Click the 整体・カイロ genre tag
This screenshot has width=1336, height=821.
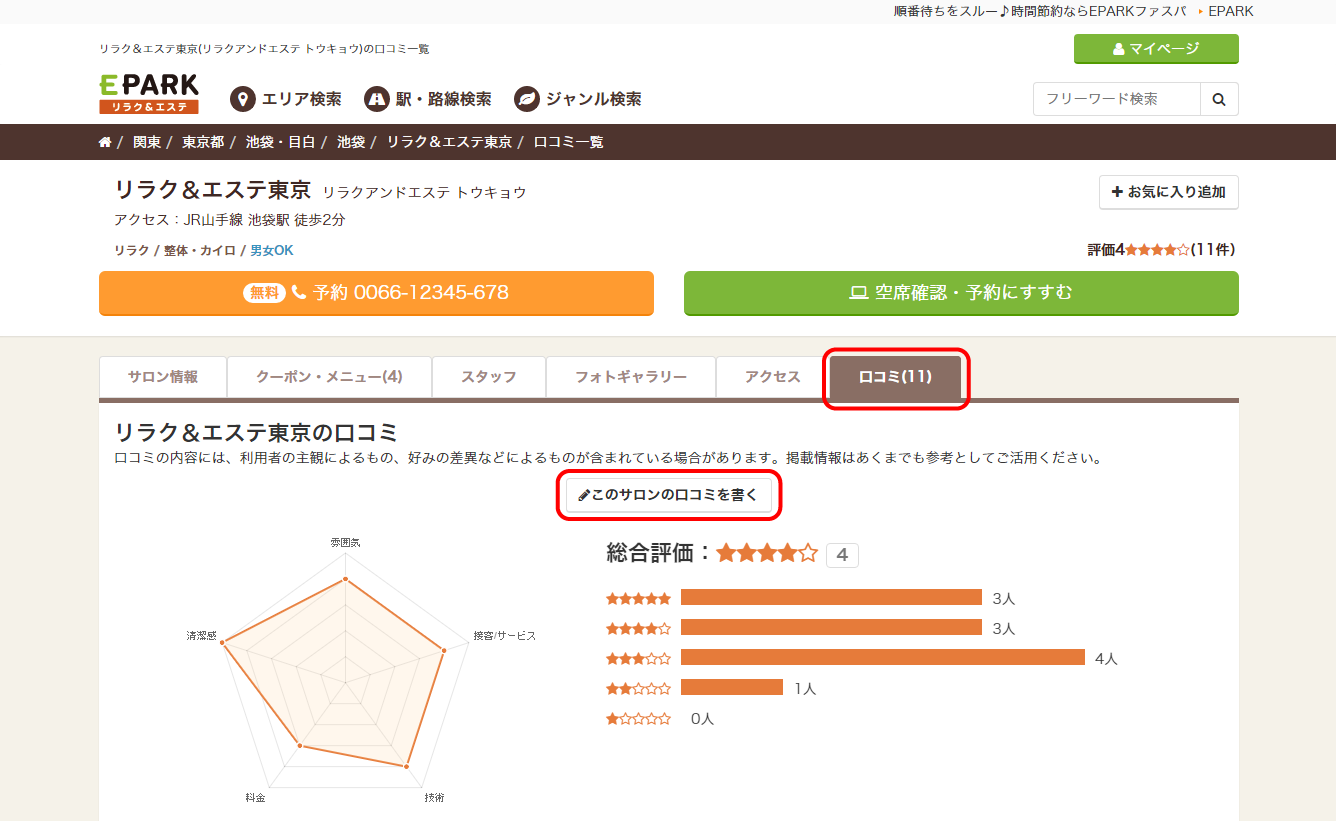[200, 250]
